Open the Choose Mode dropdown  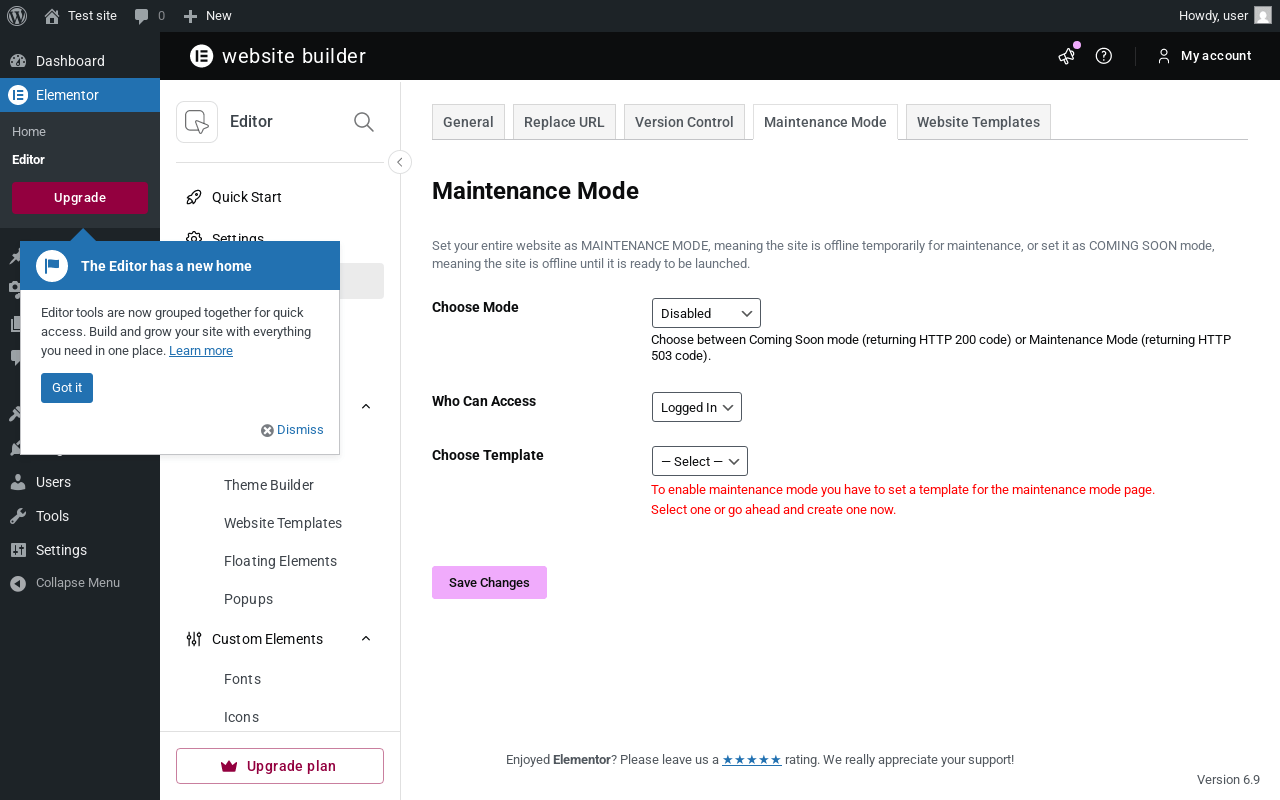(x=706, y=313)
